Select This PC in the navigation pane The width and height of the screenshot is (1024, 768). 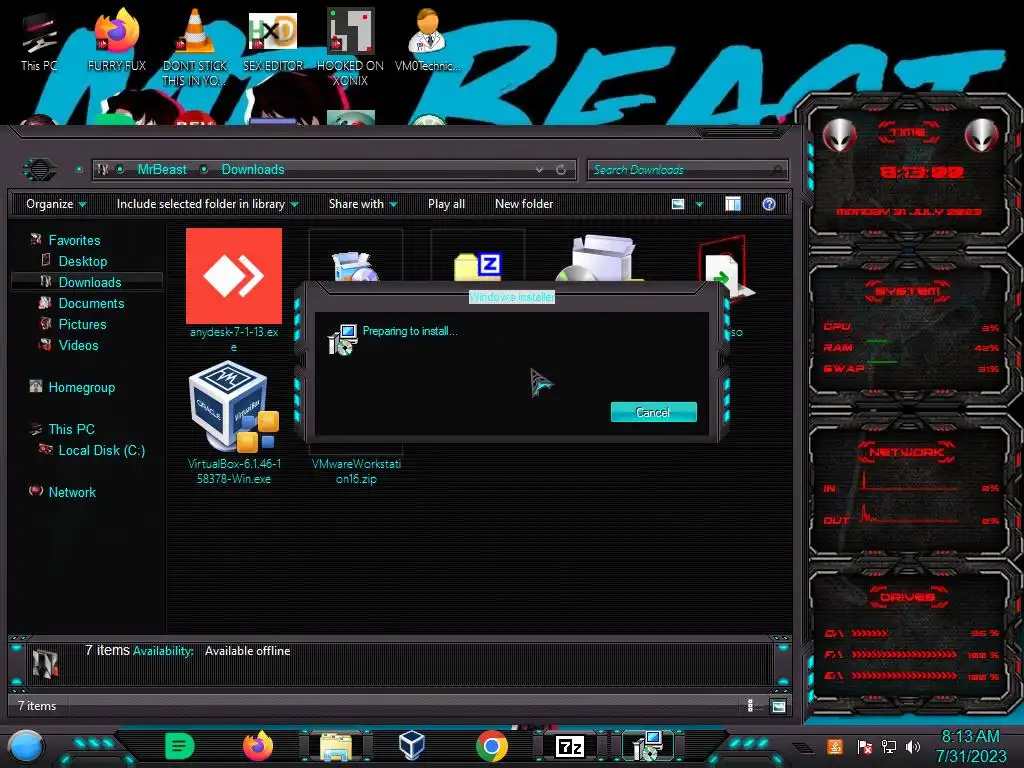point(71,429)
